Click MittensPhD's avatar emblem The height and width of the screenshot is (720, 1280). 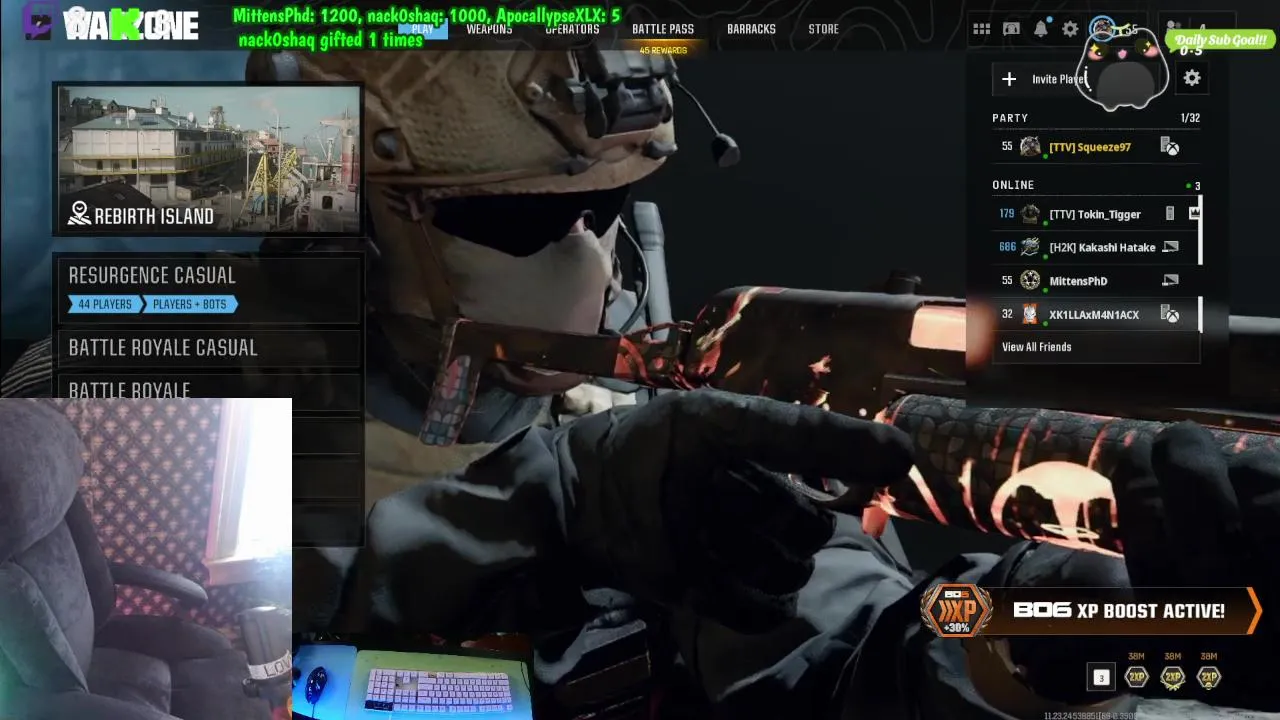click(x=1030, y=281)
